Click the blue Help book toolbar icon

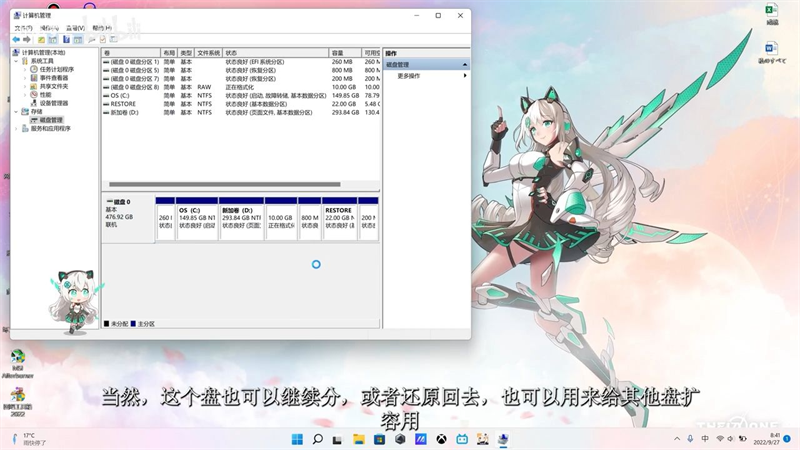(66, 39)
